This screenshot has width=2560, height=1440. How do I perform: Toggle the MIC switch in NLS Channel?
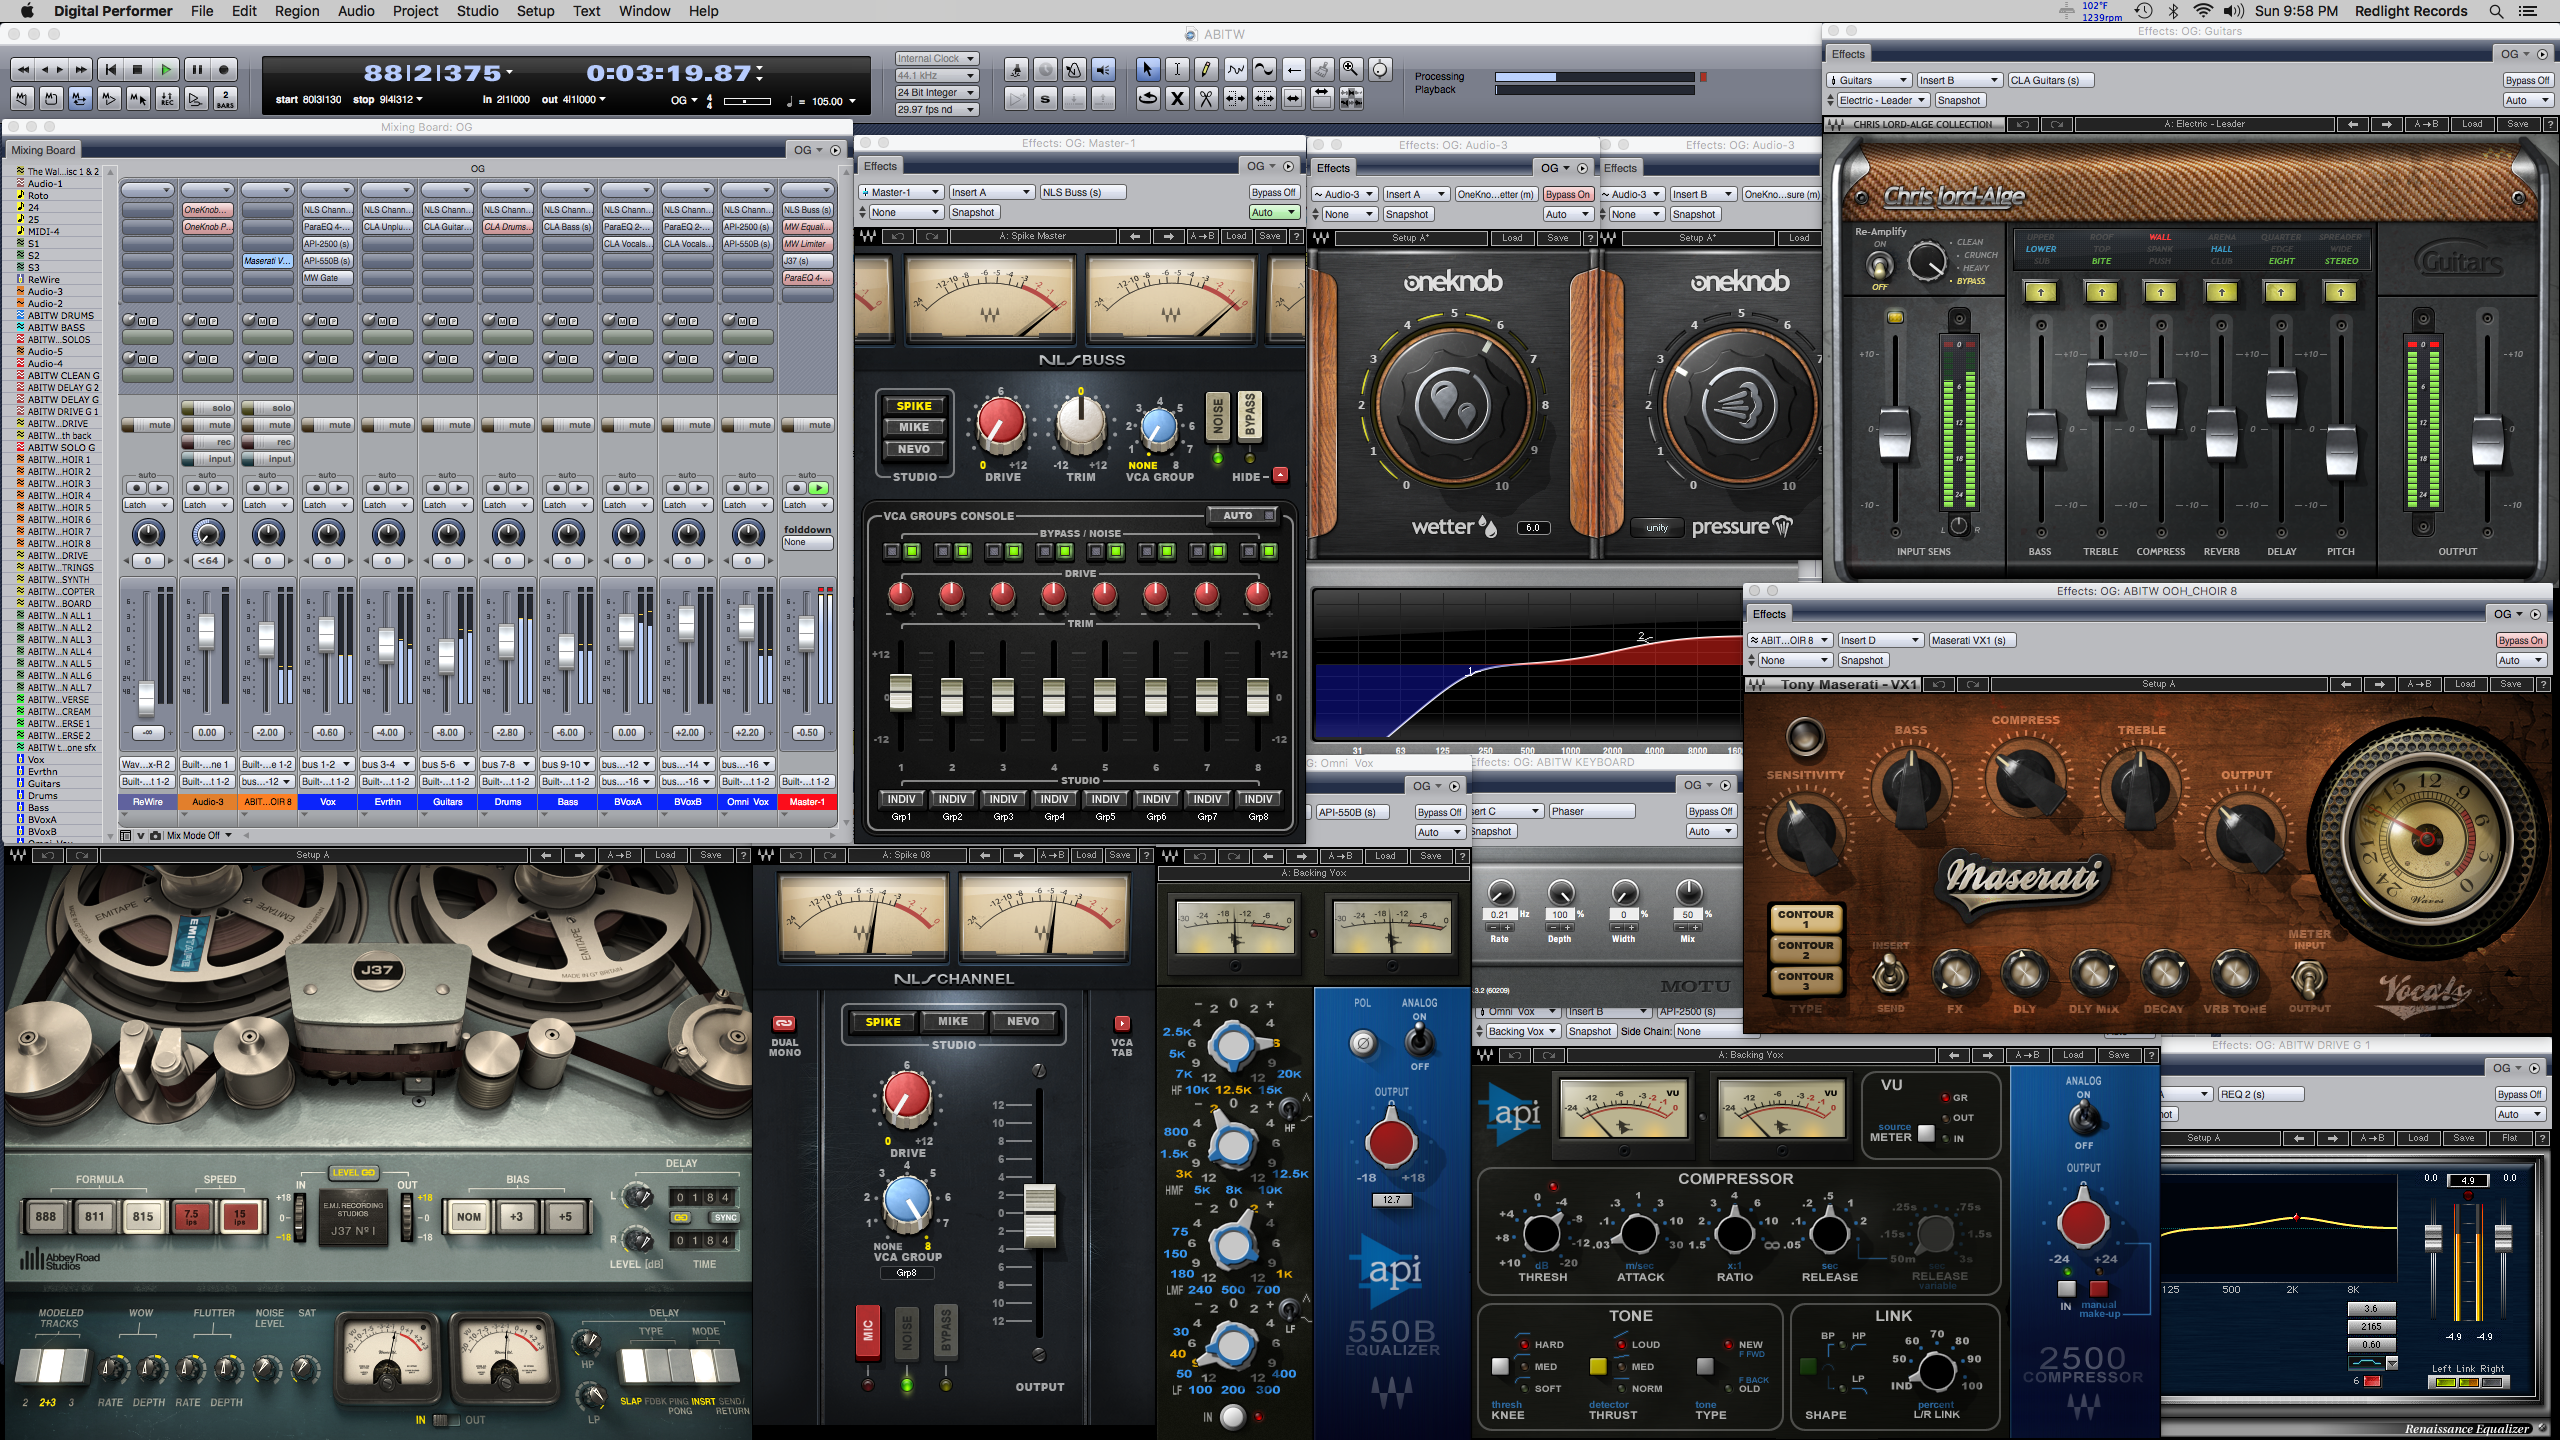(x=867, y=1331)
